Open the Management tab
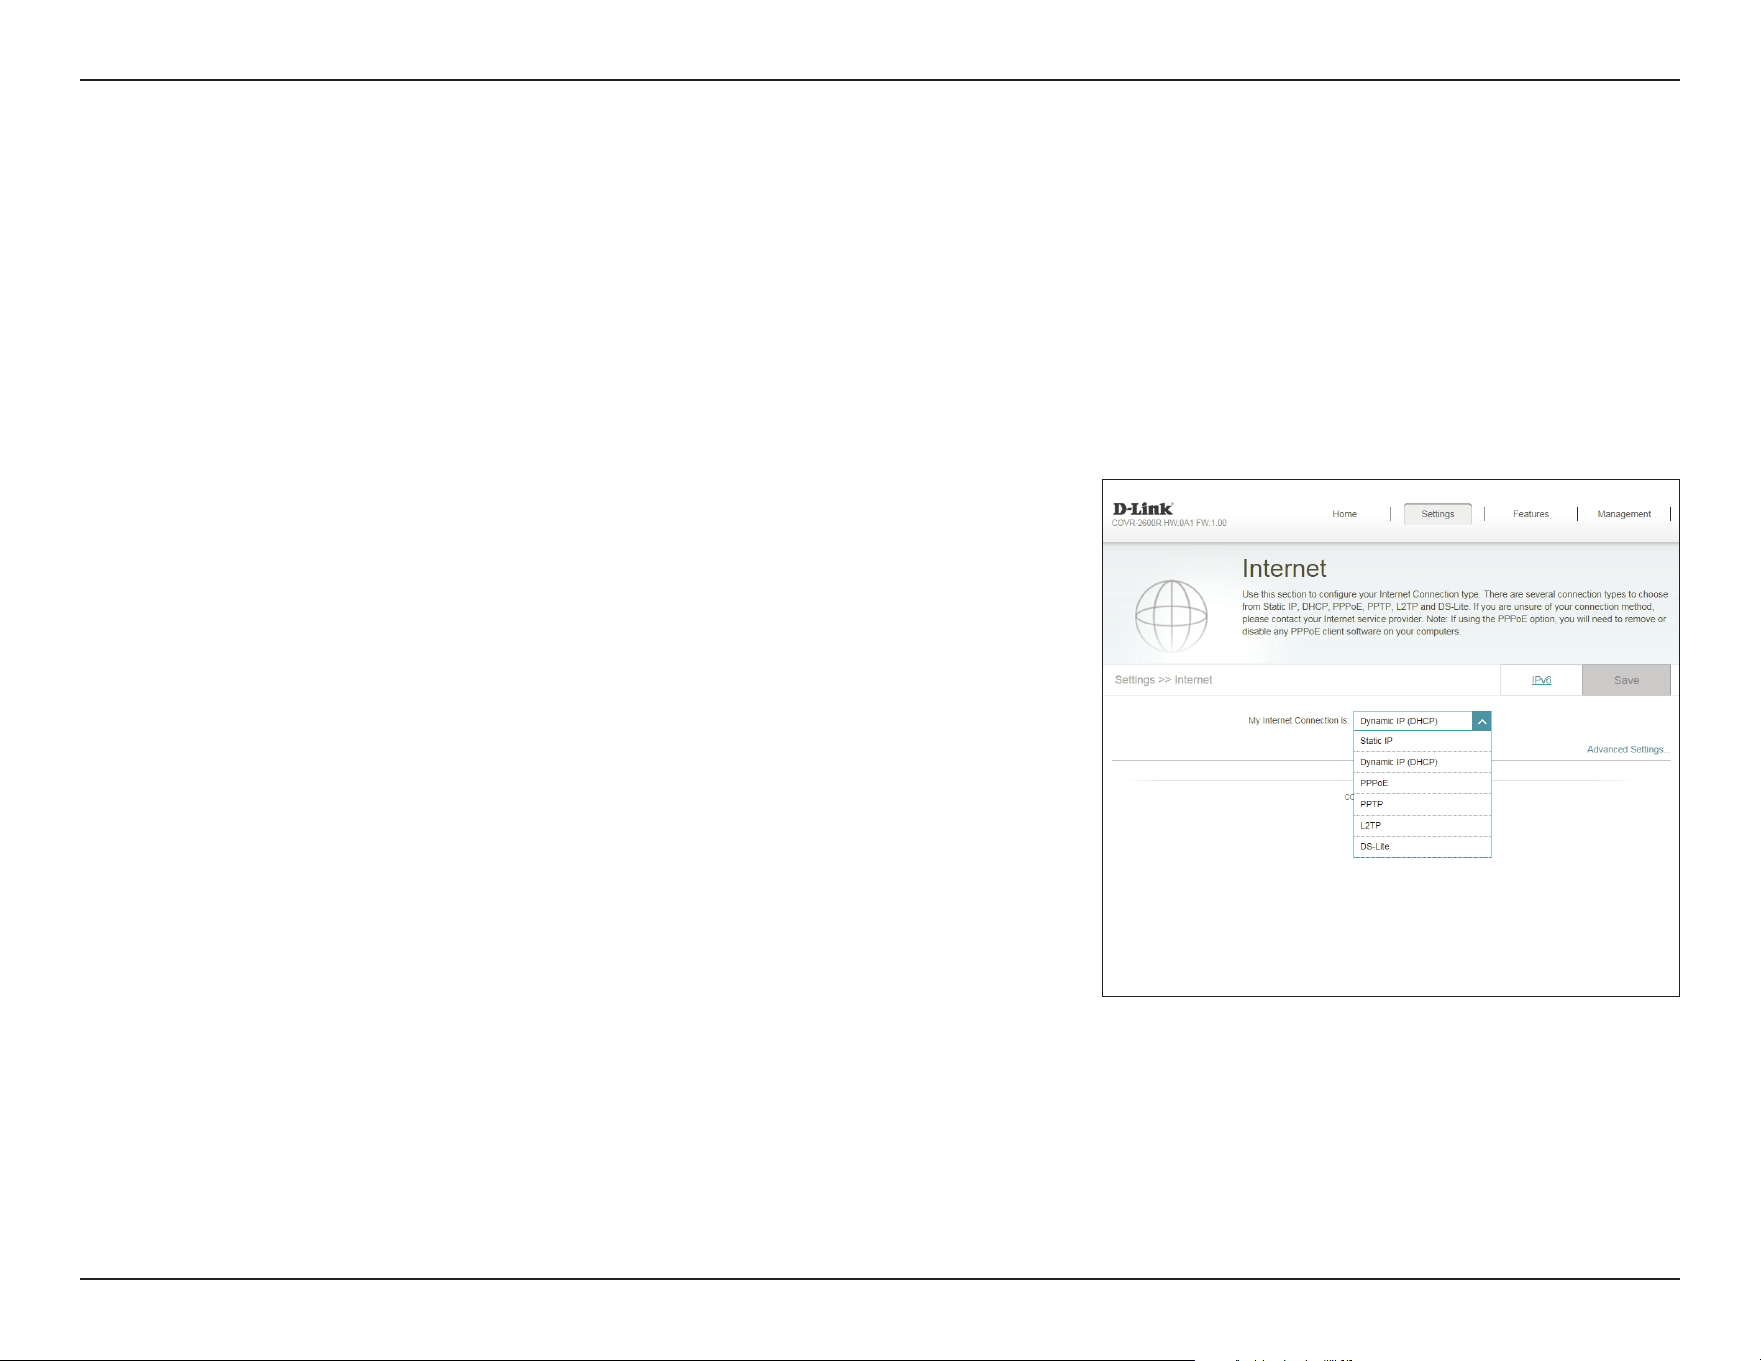This screenshot has width=1761, height=1361. coord(1624,514)
